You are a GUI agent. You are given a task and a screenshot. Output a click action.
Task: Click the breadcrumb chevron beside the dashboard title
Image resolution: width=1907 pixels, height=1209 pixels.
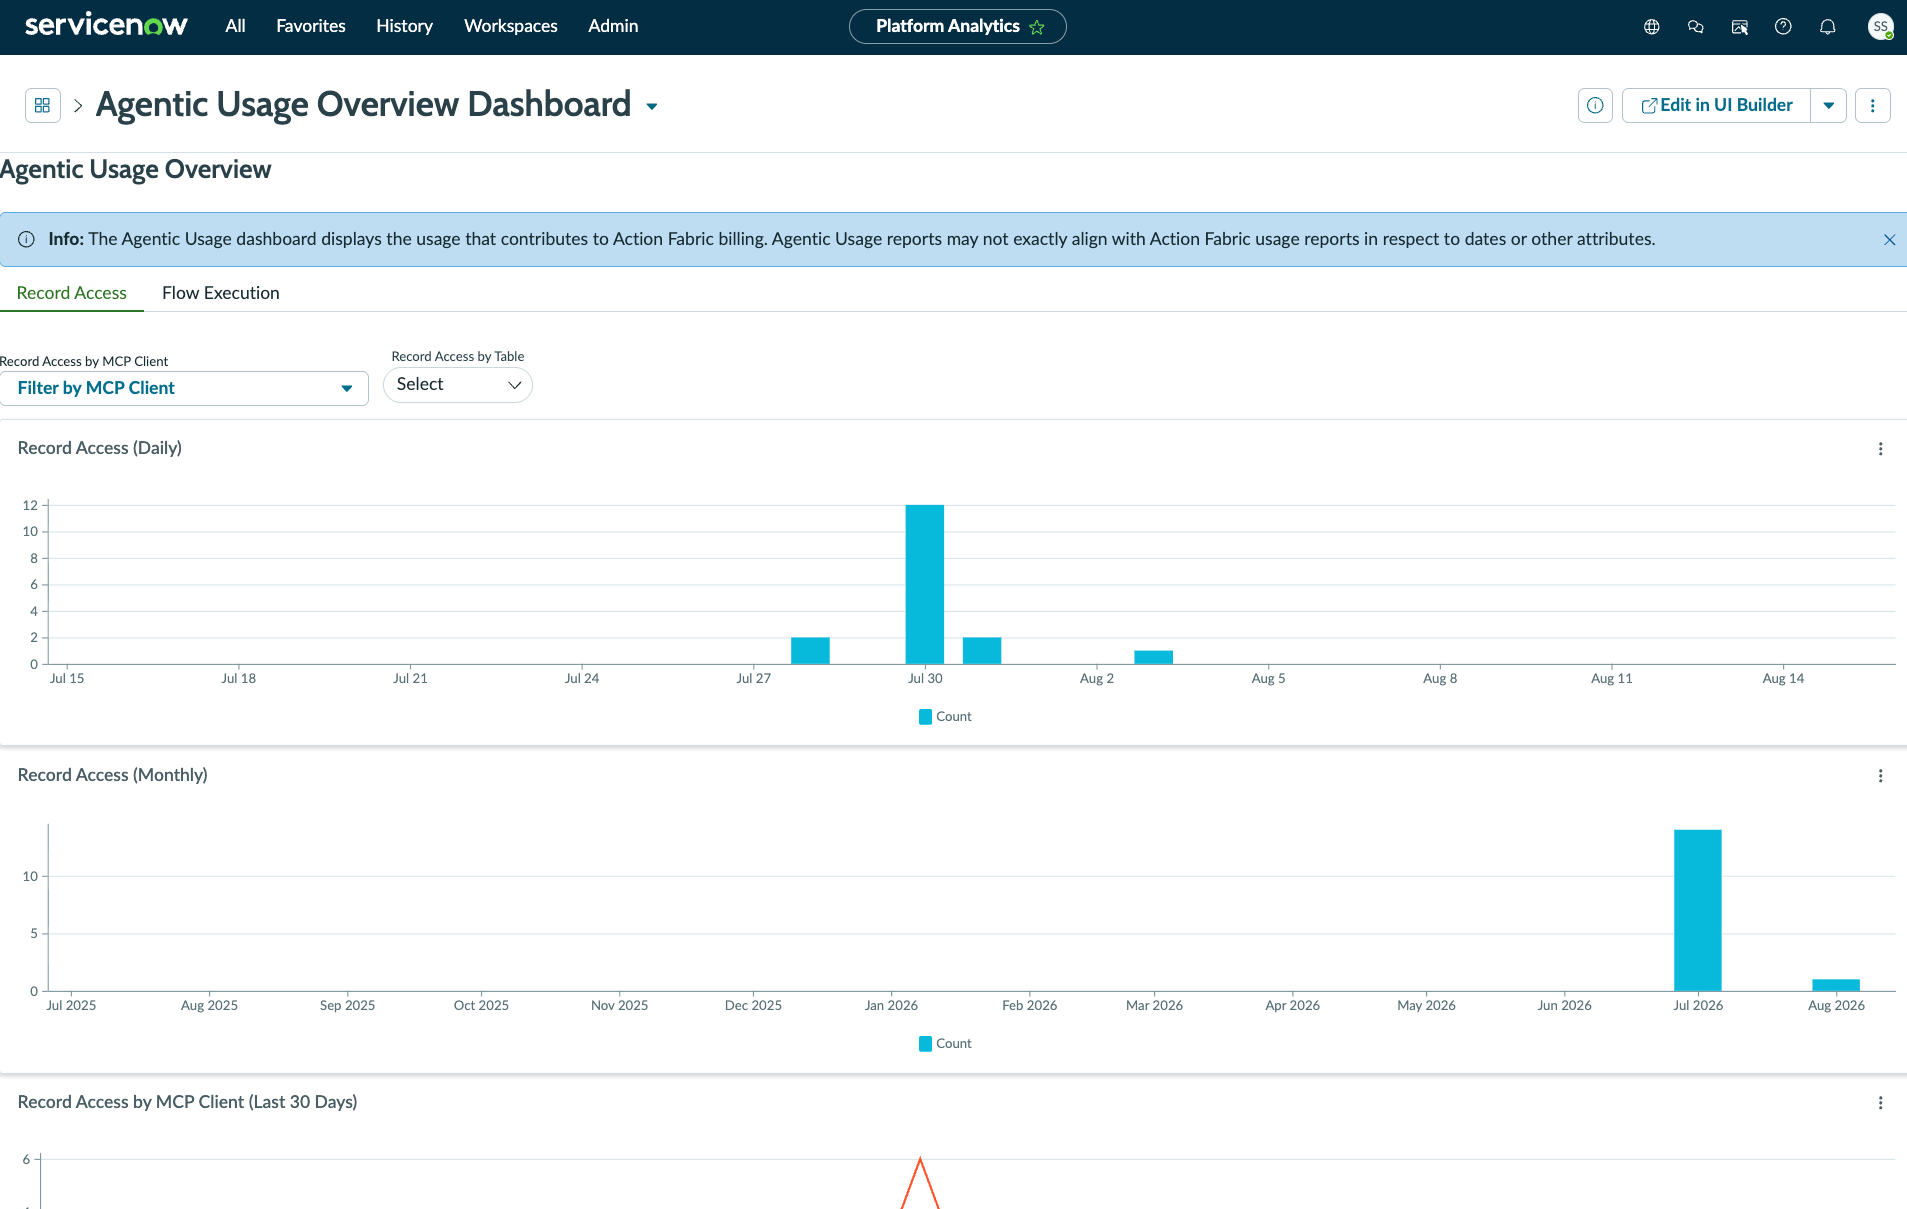[78, 105]
